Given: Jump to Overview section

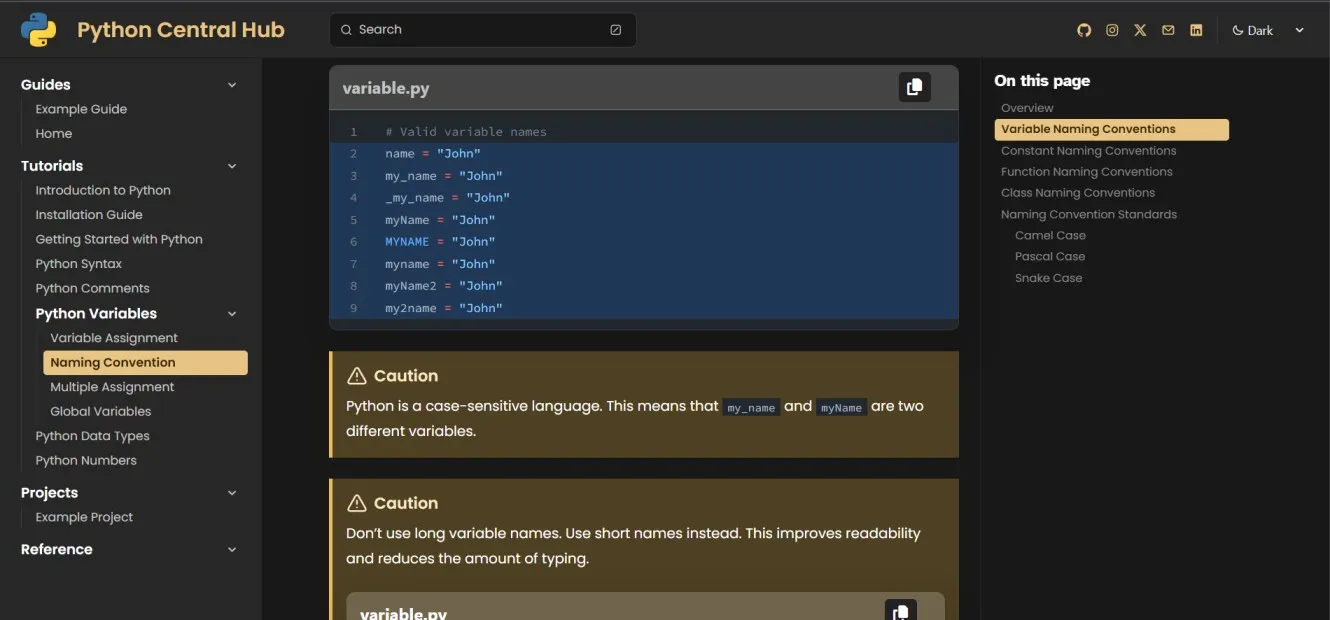Looking at the screenshot, I should pos(1027,108).
